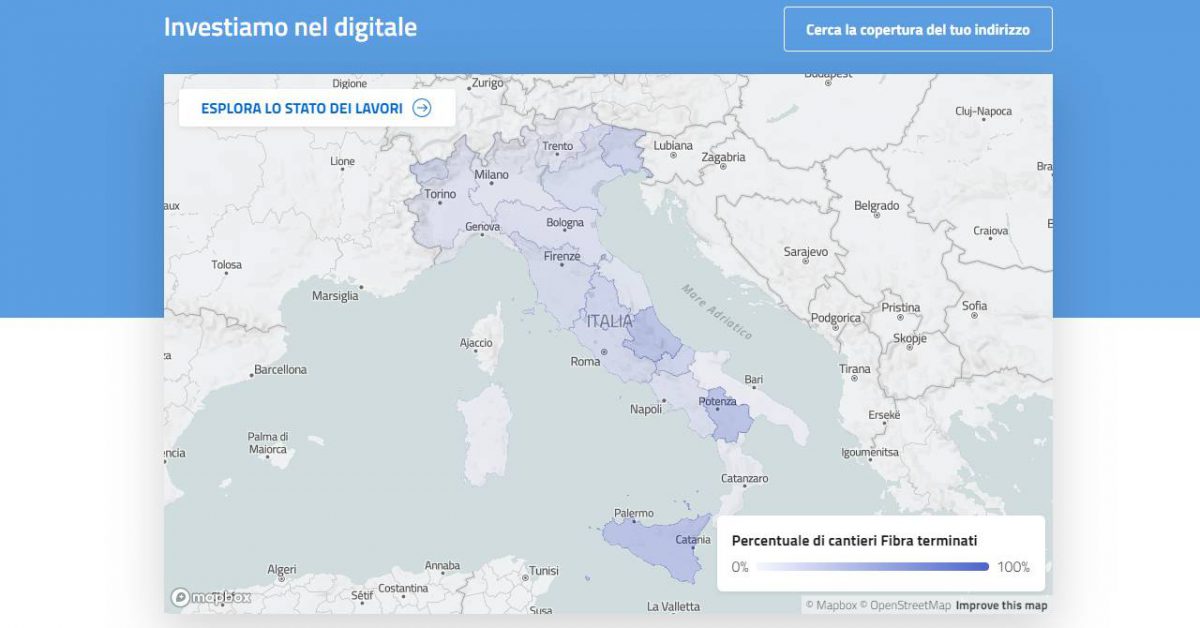The width and height of the screenshot is (1200, 628).
Task: Click the Mapbox logo
Action: coord(211,597)
